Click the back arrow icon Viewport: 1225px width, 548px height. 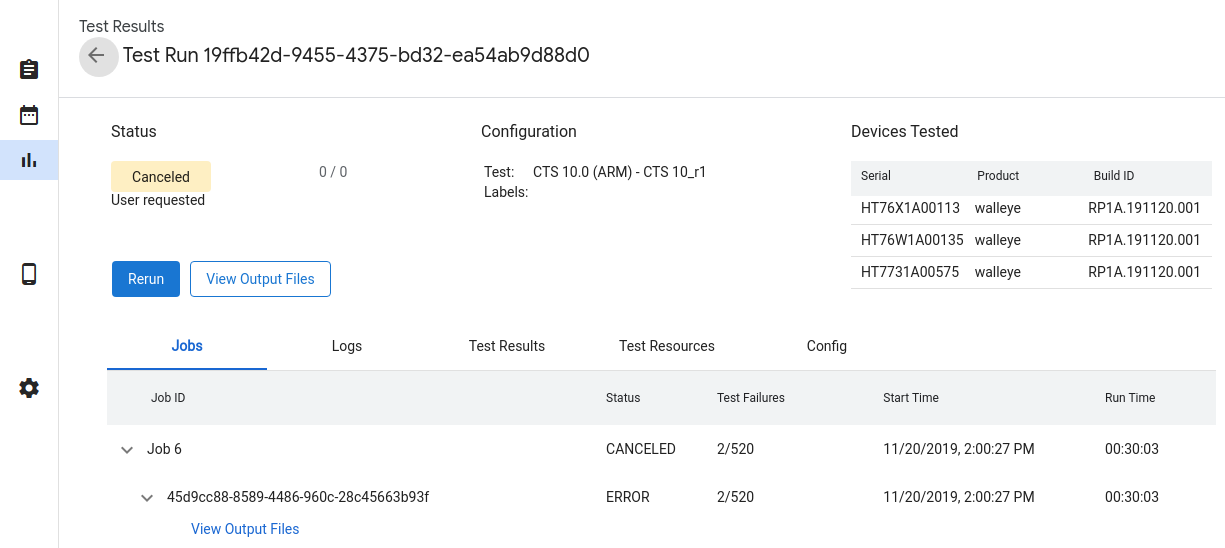click(97, 56)
